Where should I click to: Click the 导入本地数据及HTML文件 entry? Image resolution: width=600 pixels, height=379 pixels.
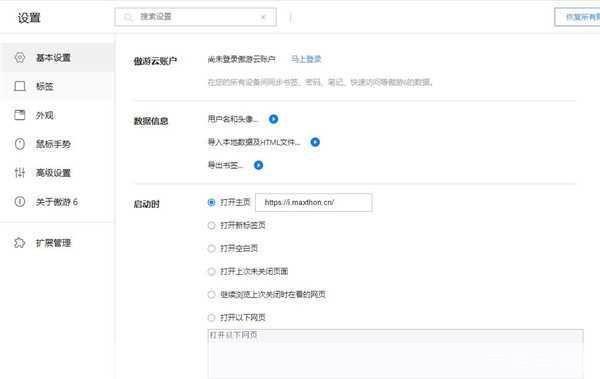(x=254, y=142)
